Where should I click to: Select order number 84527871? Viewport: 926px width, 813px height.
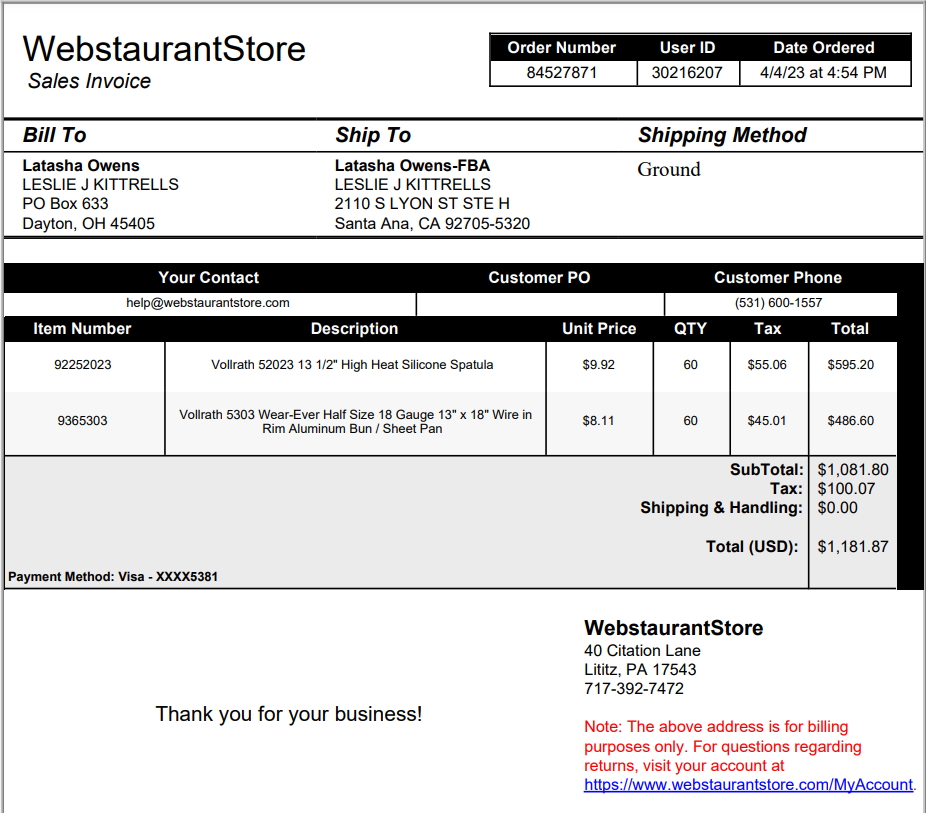click(x=562, y=73)
